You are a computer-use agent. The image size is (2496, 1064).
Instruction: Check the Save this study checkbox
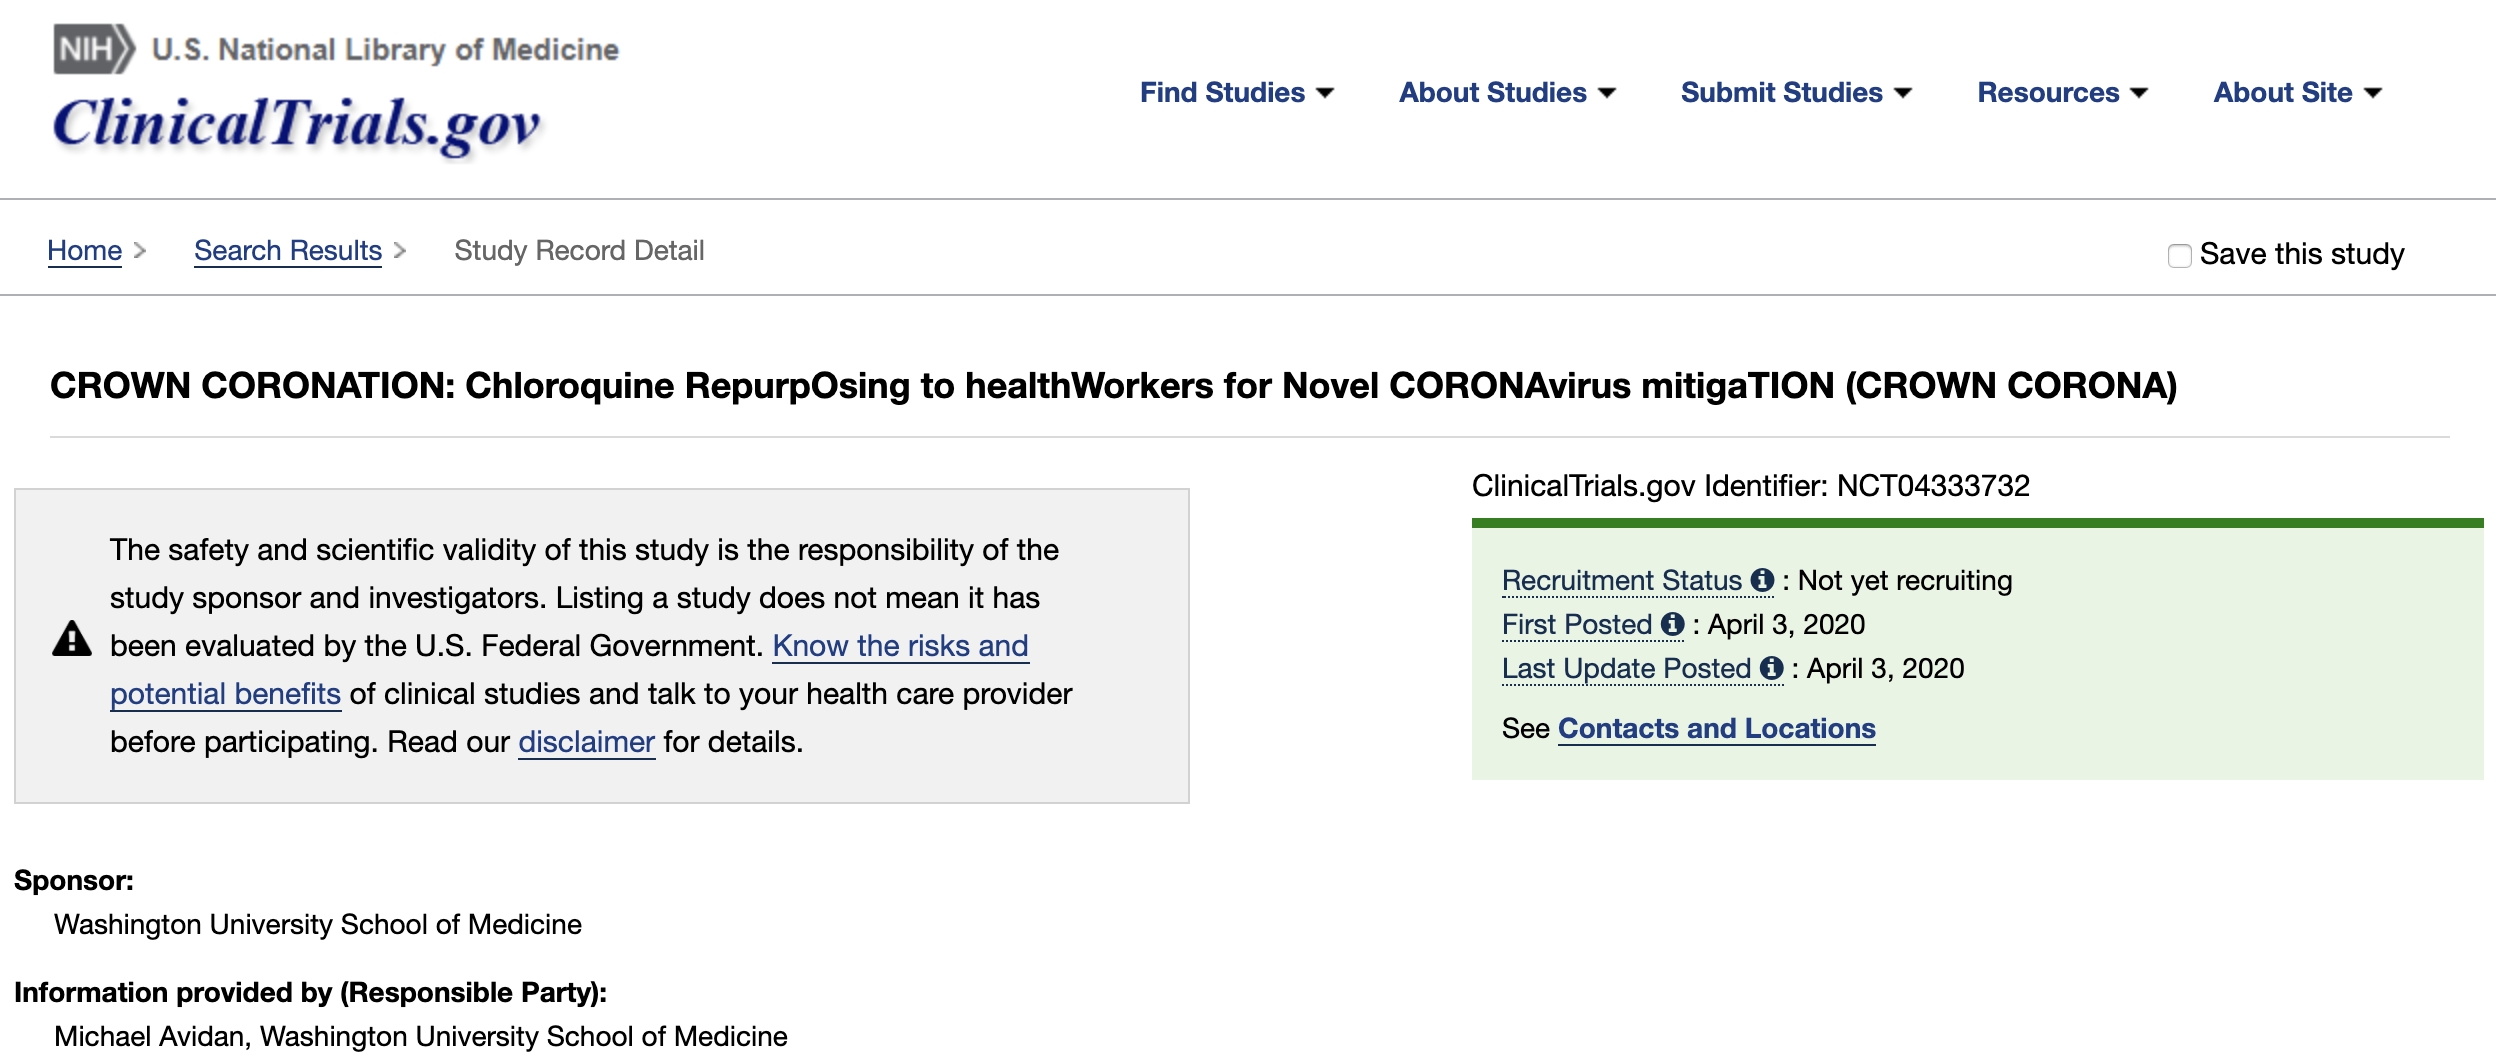pyautogui.click(x=2180, y=255)
